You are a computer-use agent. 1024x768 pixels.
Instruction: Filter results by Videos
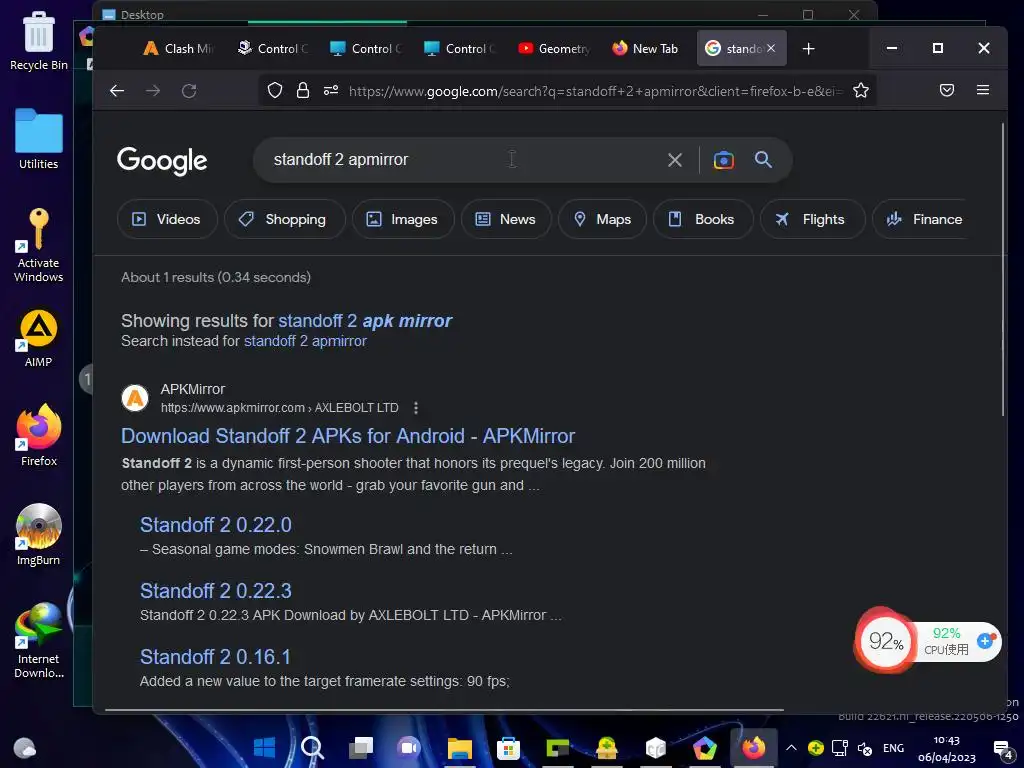tap(167, 219)
